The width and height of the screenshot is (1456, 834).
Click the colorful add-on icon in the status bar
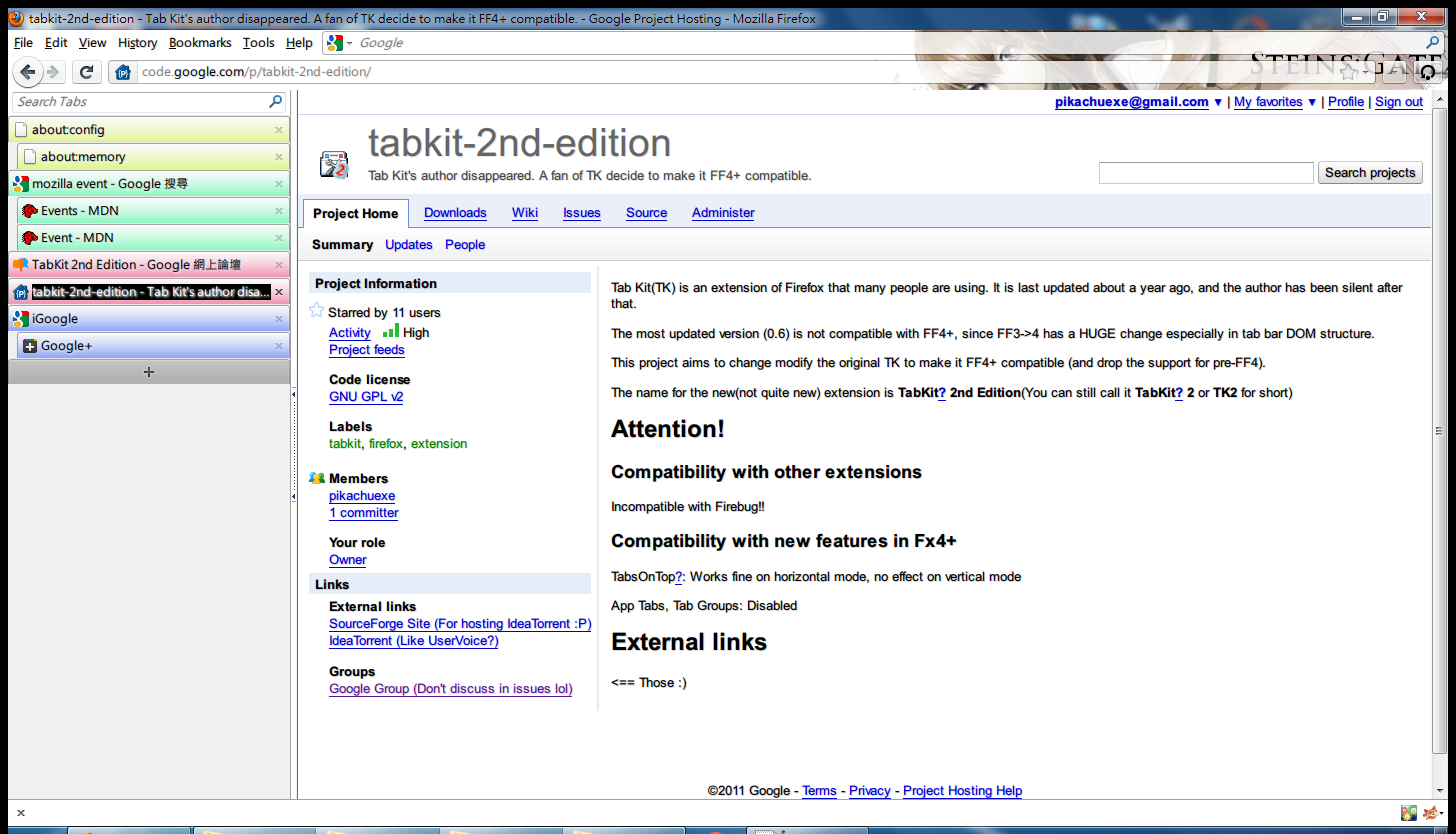(1409, 813)
